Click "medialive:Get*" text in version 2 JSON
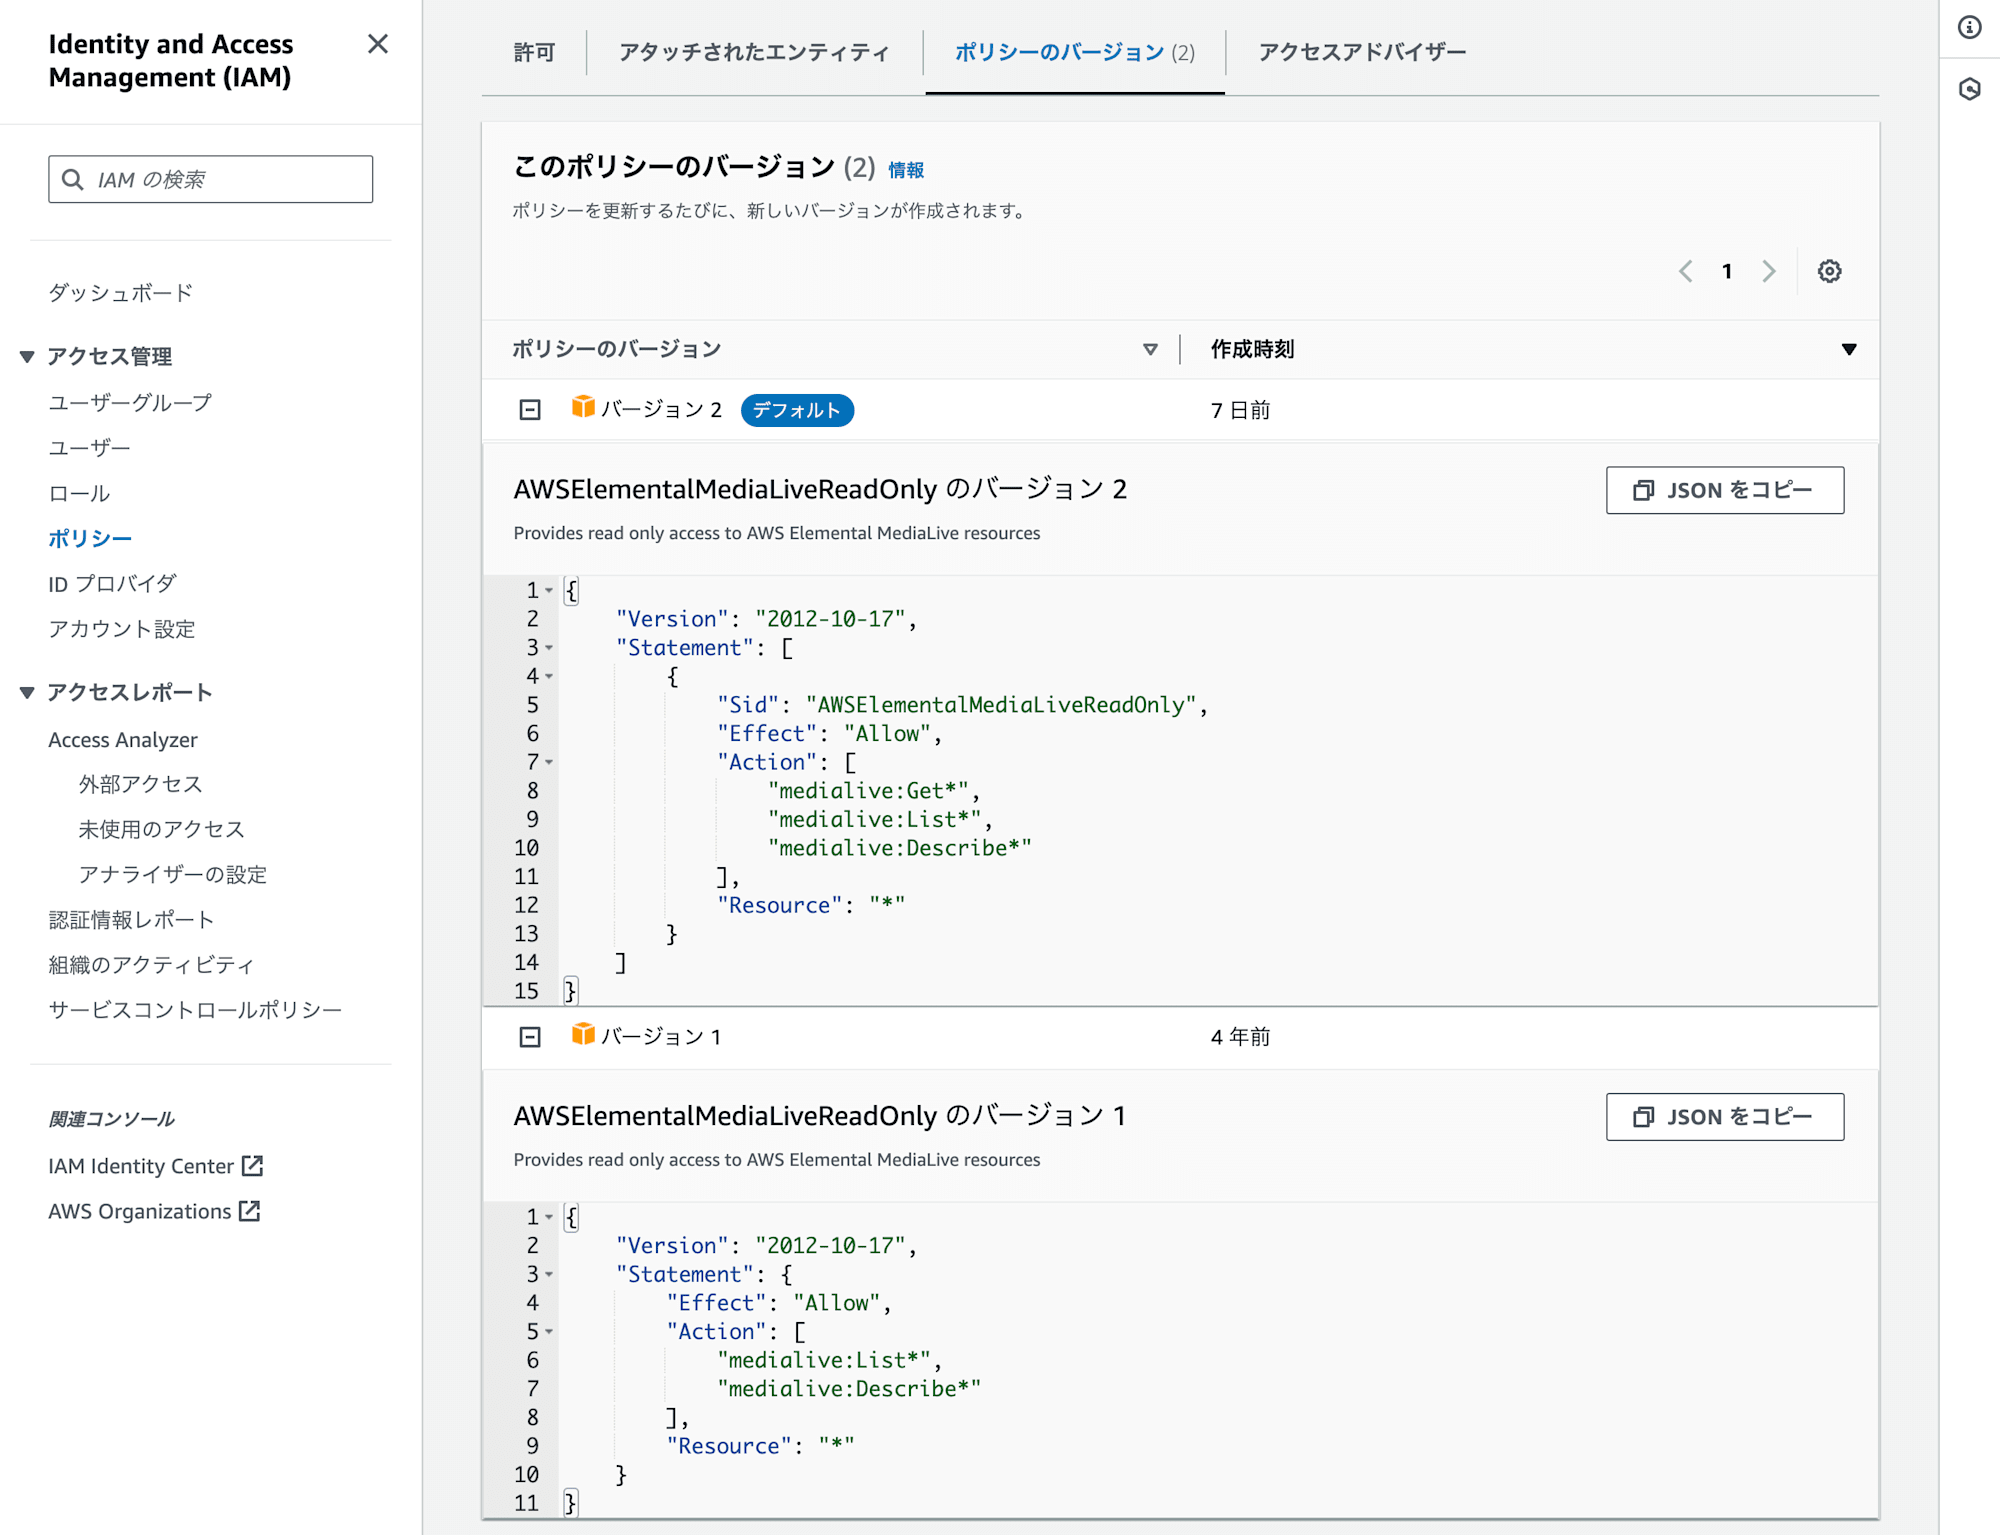 868,791
